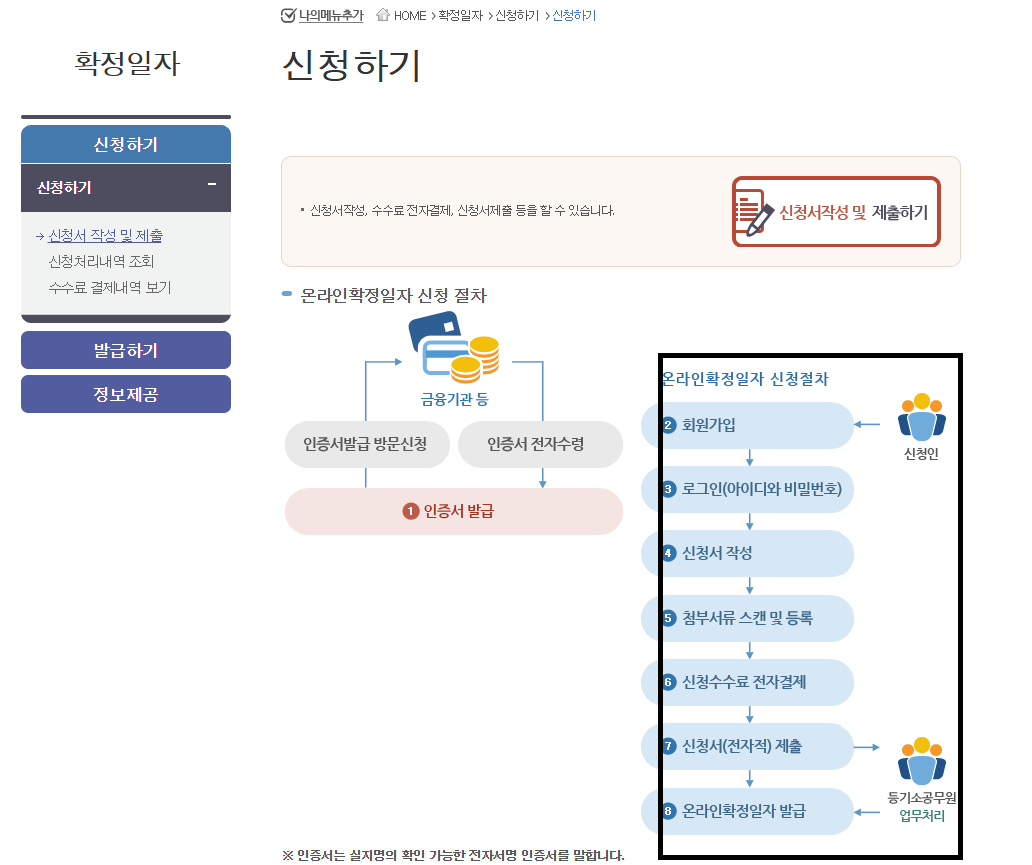Click the blue 신청하기 breadcrumb item
Viewport: 1032px width, 865px height.
pos(574,15)
